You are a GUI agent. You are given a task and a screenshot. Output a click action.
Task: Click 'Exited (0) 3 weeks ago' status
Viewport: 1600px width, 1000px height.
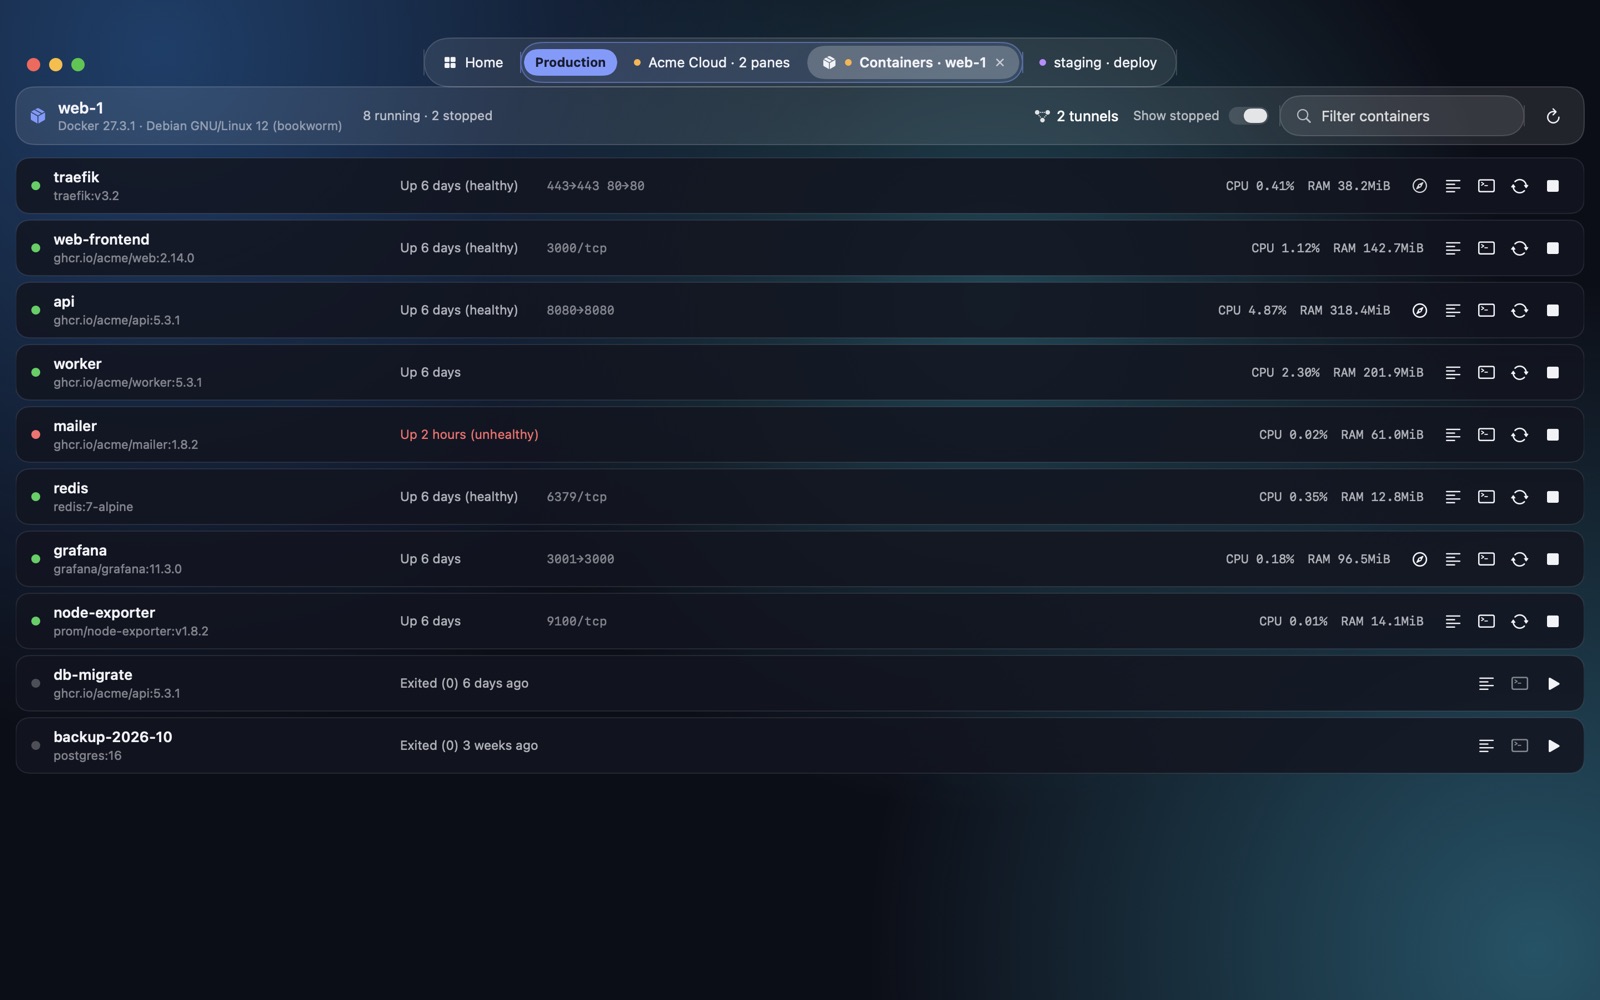[x=469, y=746]
